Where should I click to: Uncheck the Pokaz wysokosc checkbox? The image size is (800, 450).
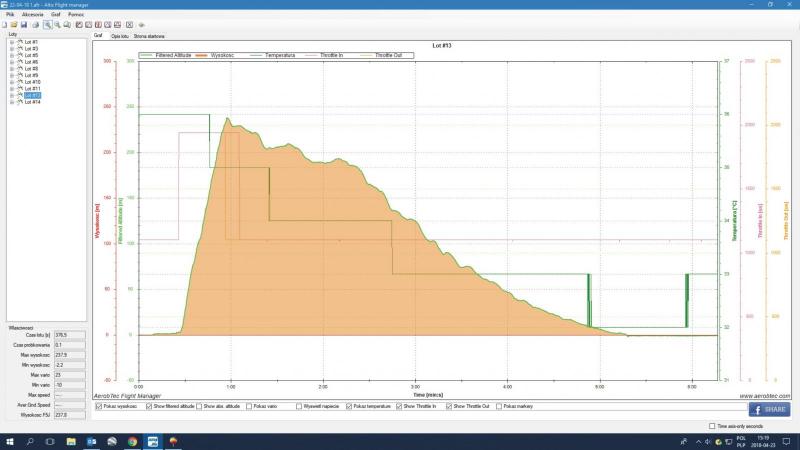pyautogui.click(x=98, y=407)
